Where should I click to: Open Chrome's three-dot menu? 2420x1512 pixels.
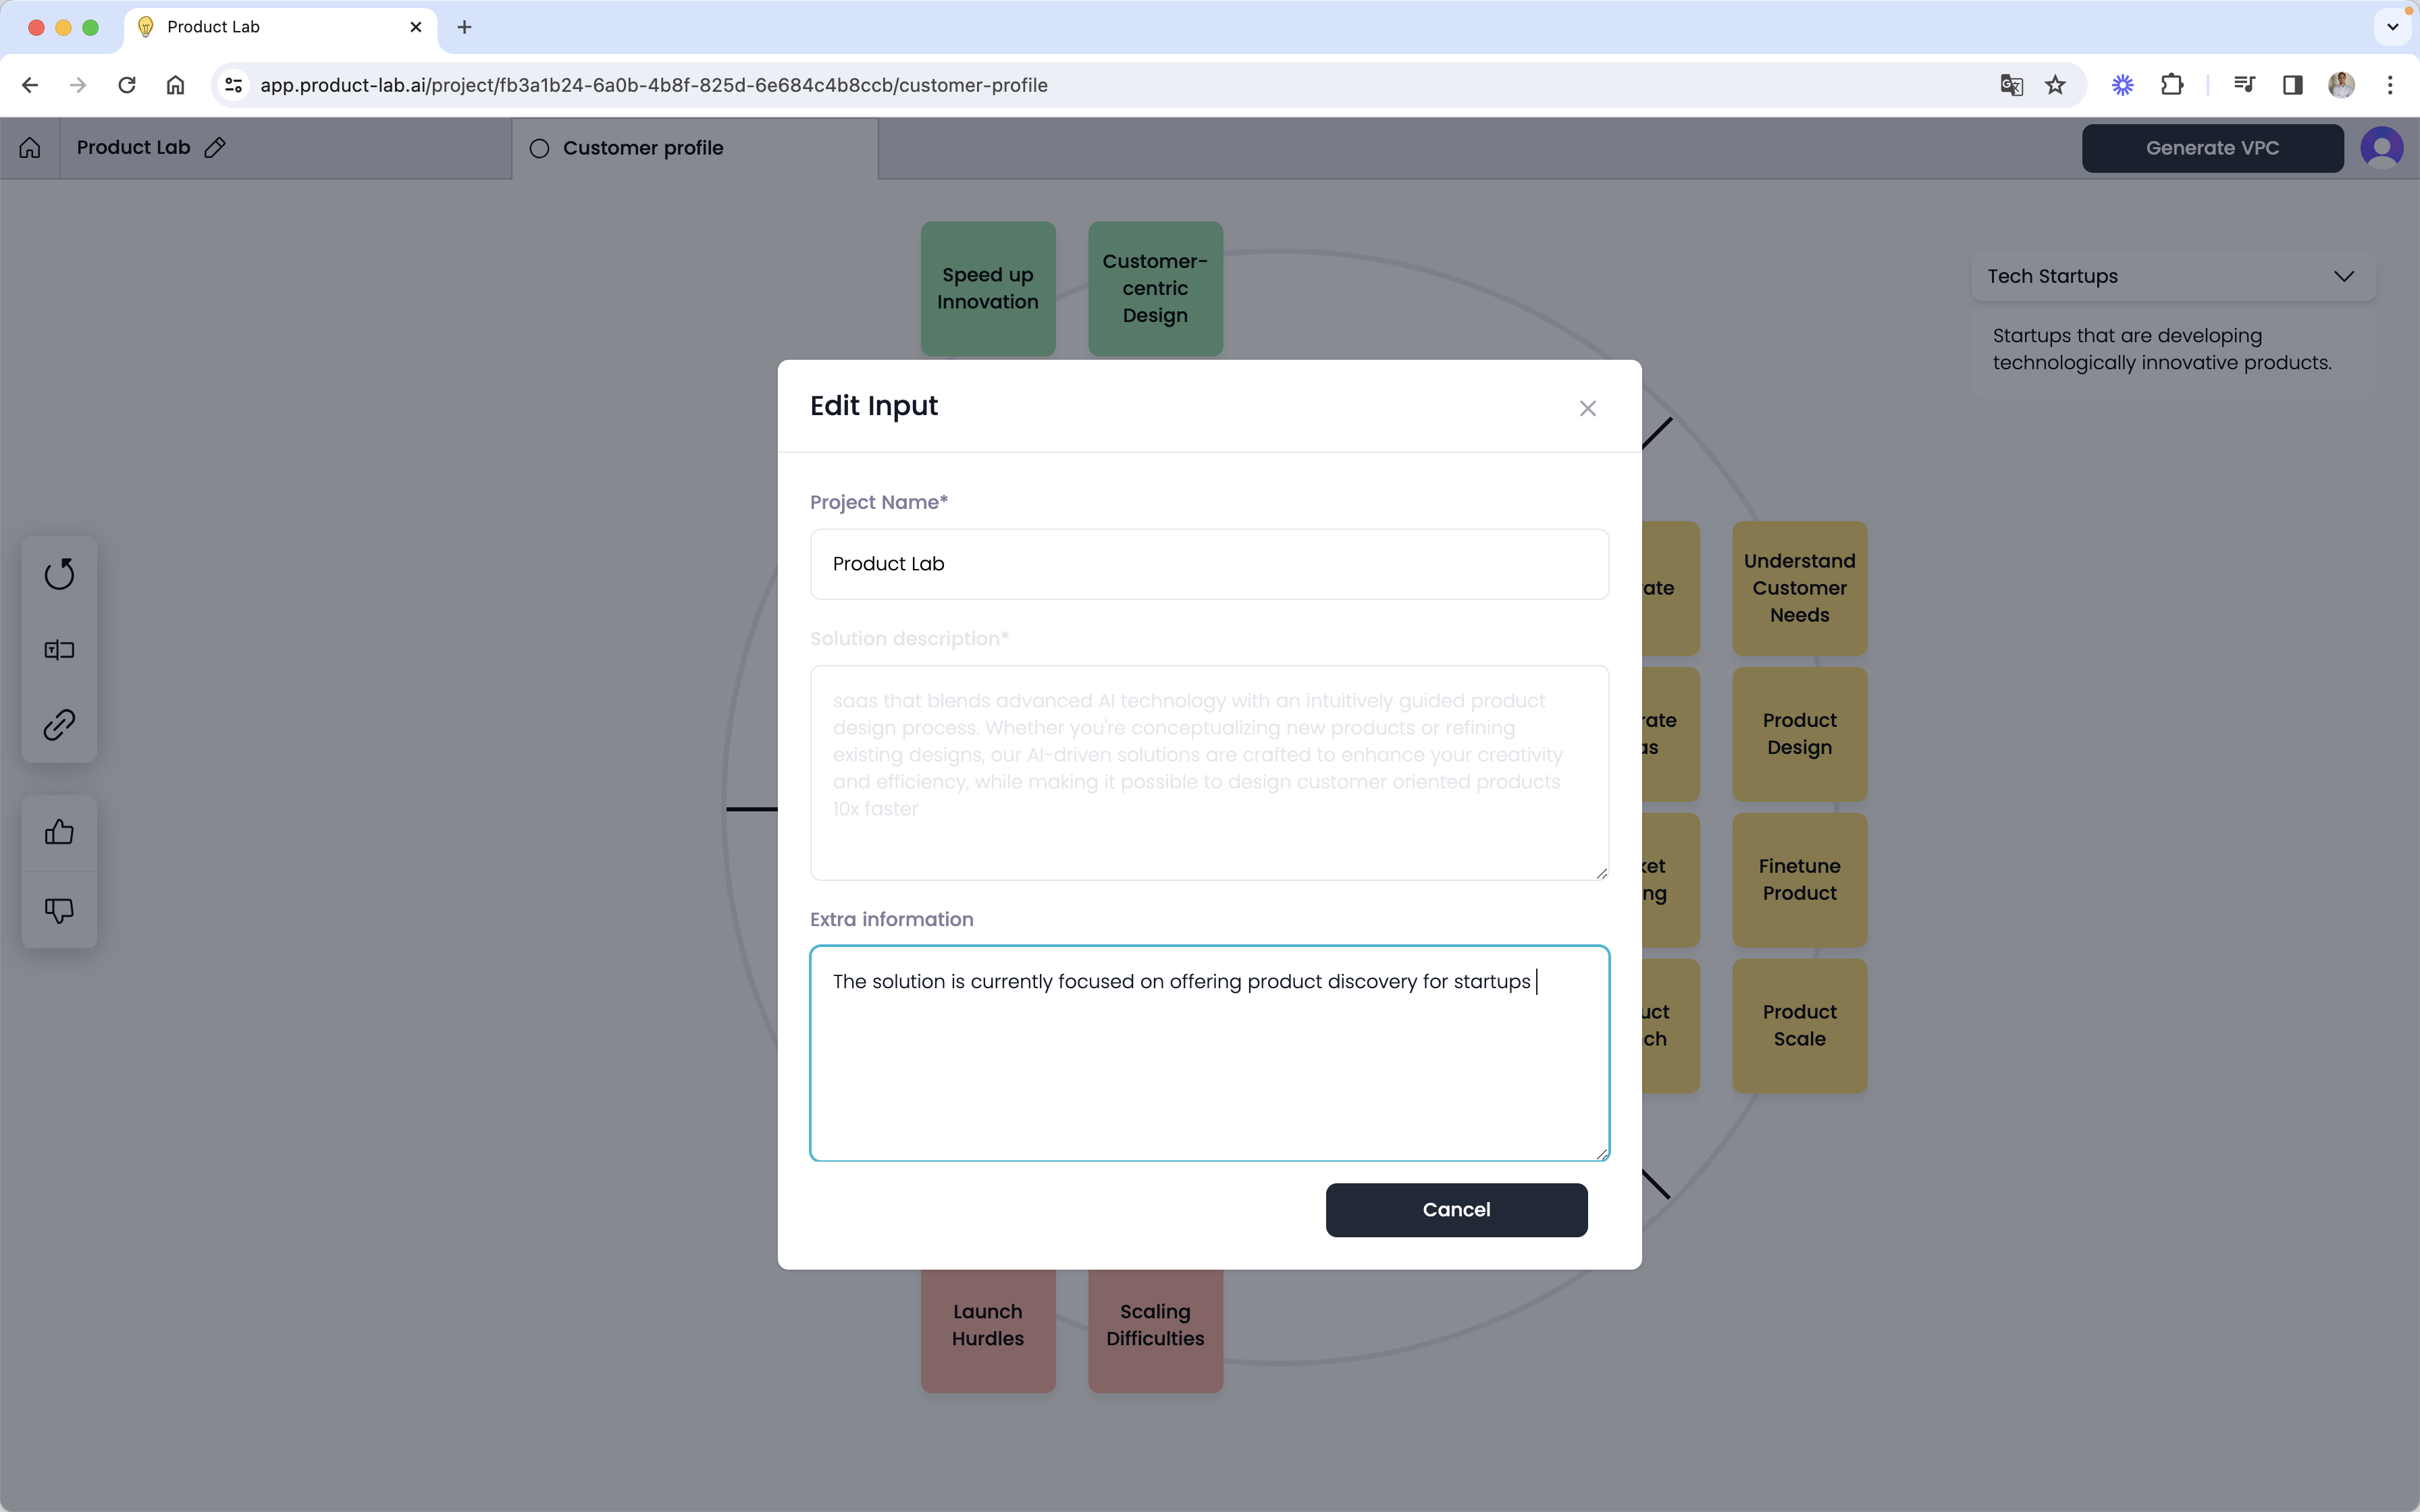[x=2390, y=85]
